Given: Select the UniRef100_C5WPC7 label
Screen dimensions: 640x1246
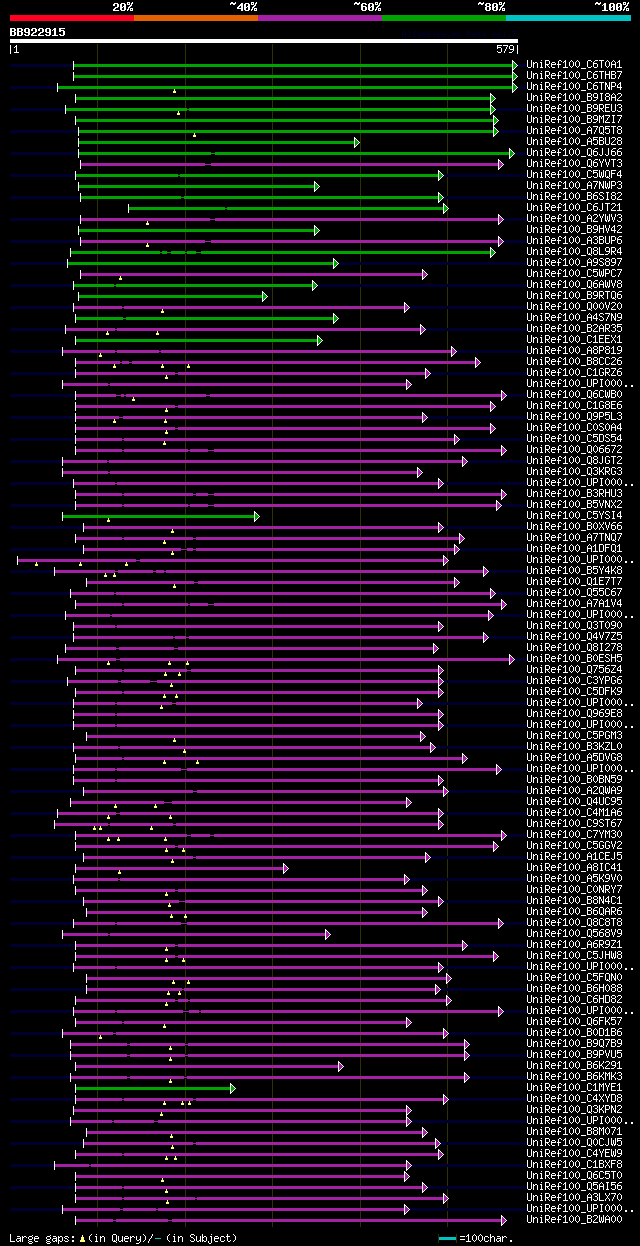Looking at the screenshot, I should [574, 273].
